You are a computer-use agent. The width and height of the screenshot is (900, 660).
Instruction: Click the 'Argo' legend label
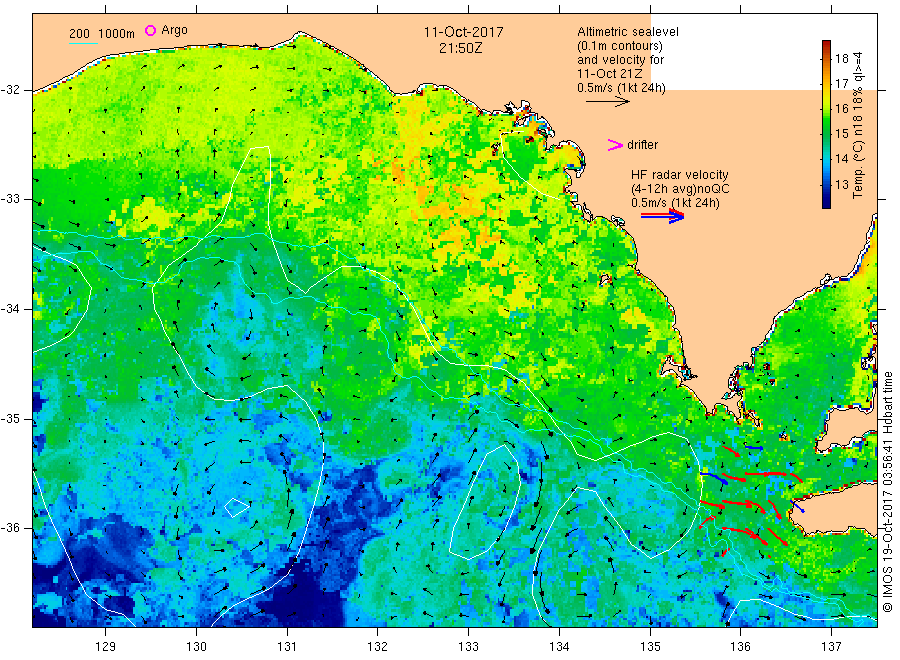coord(174,30)
